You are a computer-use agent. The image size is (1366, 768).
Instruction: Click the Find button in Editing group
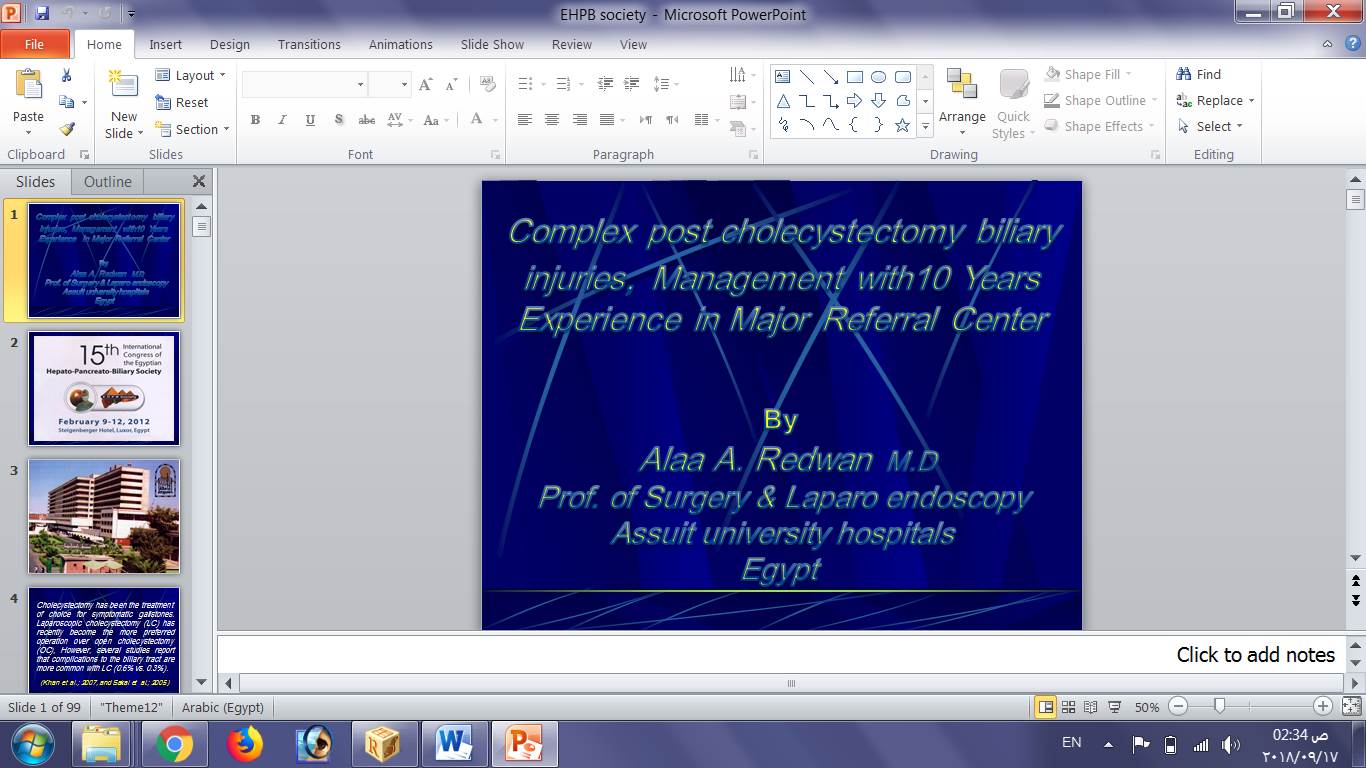point(1199,74)
